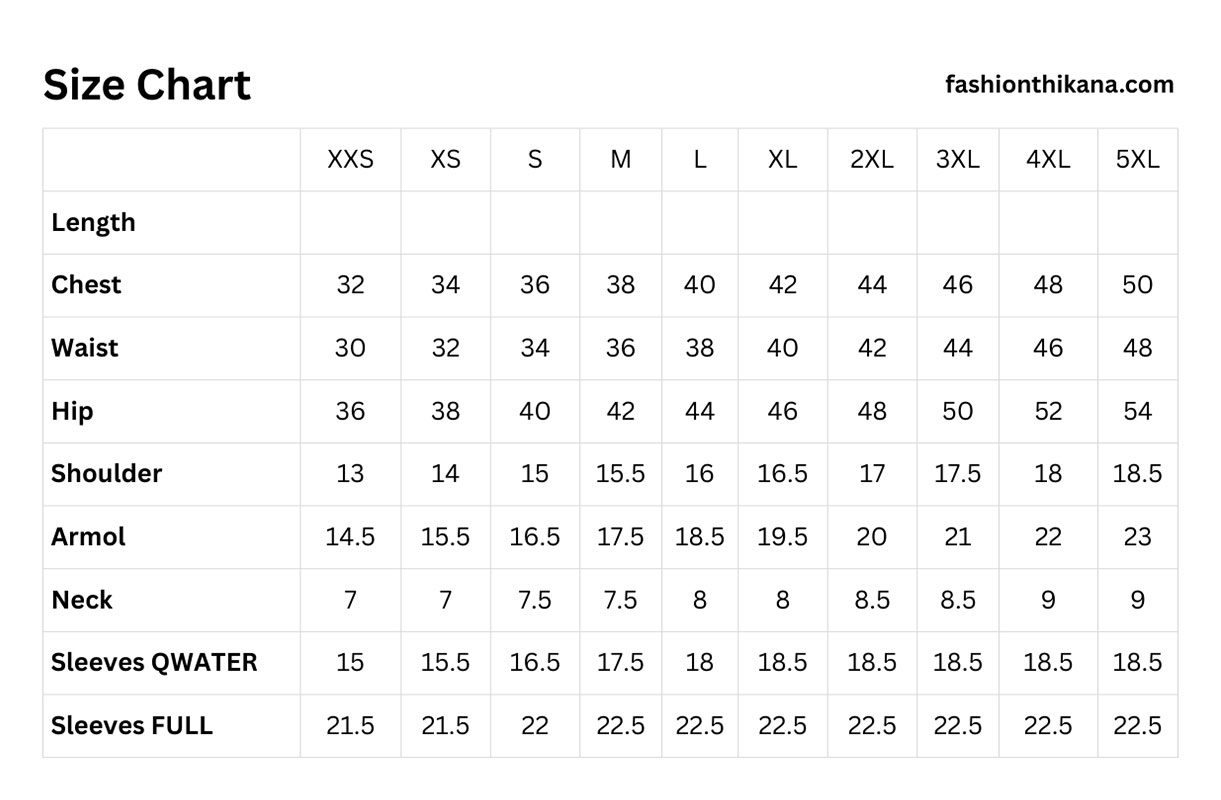
Task: Click the Shoulder value for size XXS
Action: pyautogui.click(x=350, y=474)
